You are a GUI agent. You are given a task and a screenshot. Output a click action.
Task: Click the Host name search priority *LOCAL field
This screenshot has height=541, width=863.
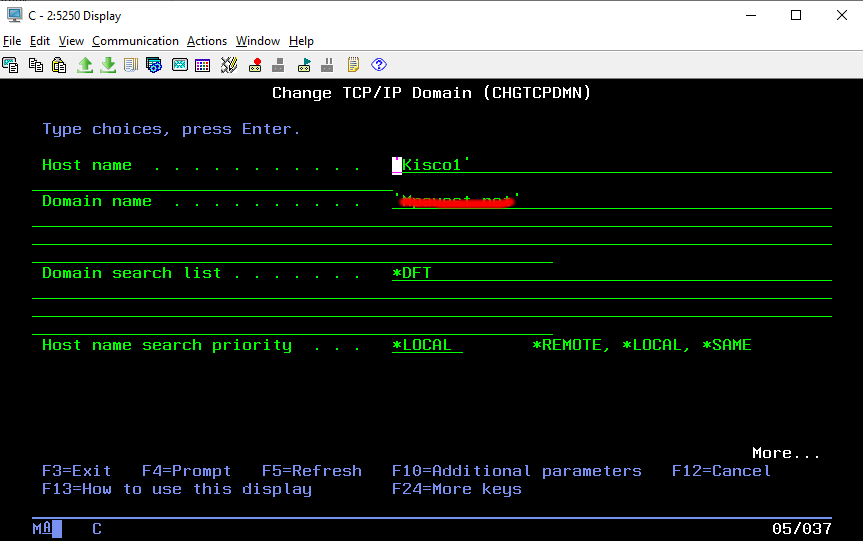(427, 345)
